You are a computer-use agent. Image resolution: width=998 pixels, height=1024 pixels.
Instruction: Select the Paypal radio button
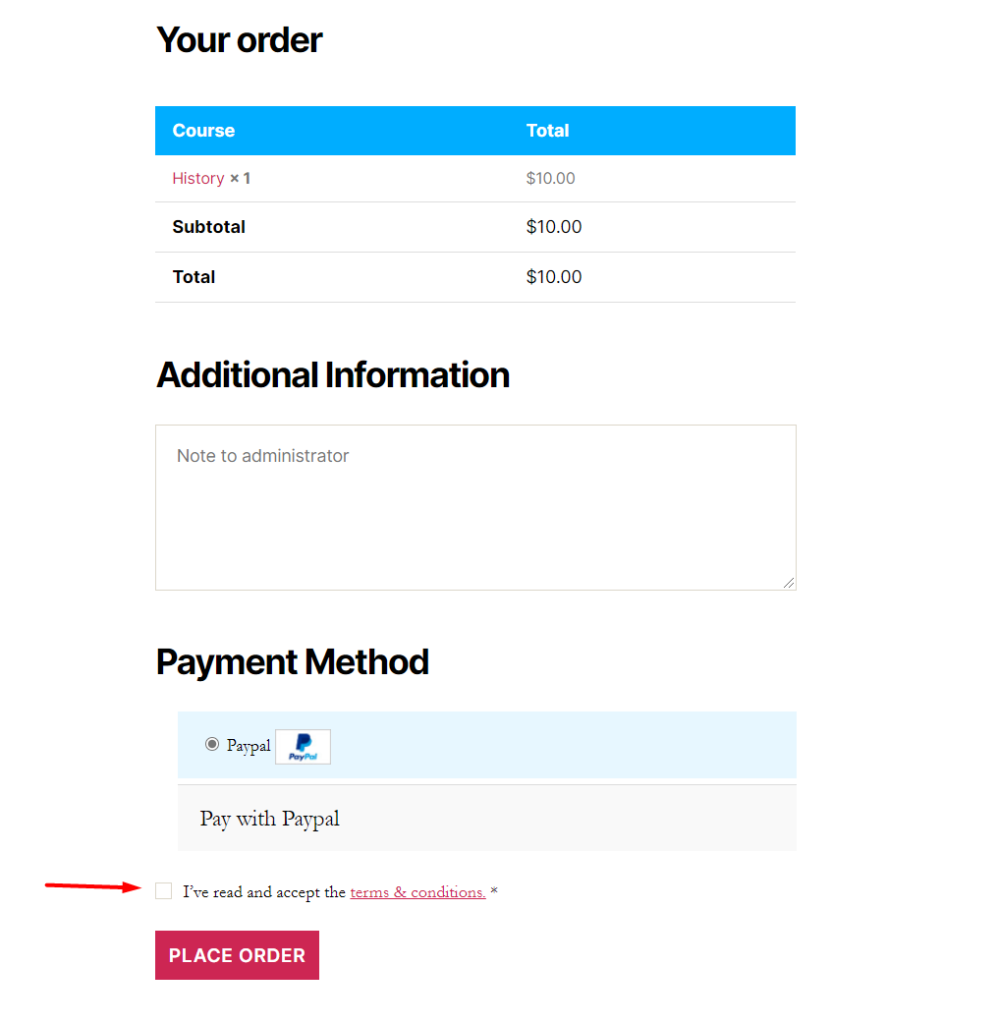pyautogui.click(x=212, y=744)
